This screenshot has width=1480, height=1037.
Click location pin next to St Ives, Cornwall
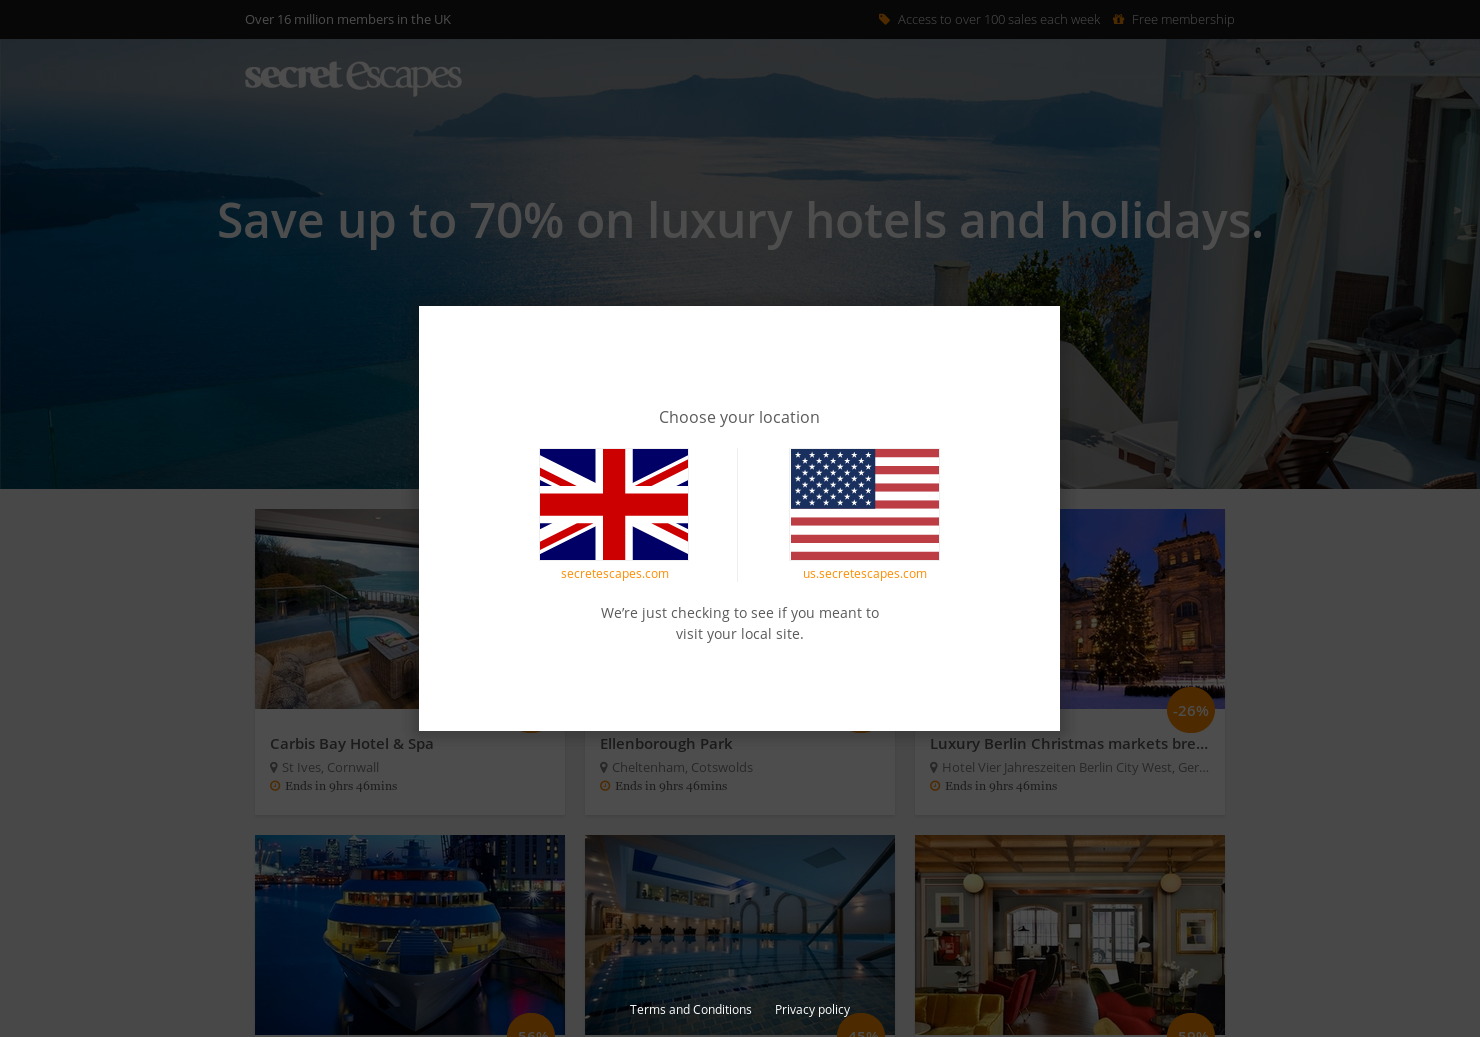tap(274, 767)
